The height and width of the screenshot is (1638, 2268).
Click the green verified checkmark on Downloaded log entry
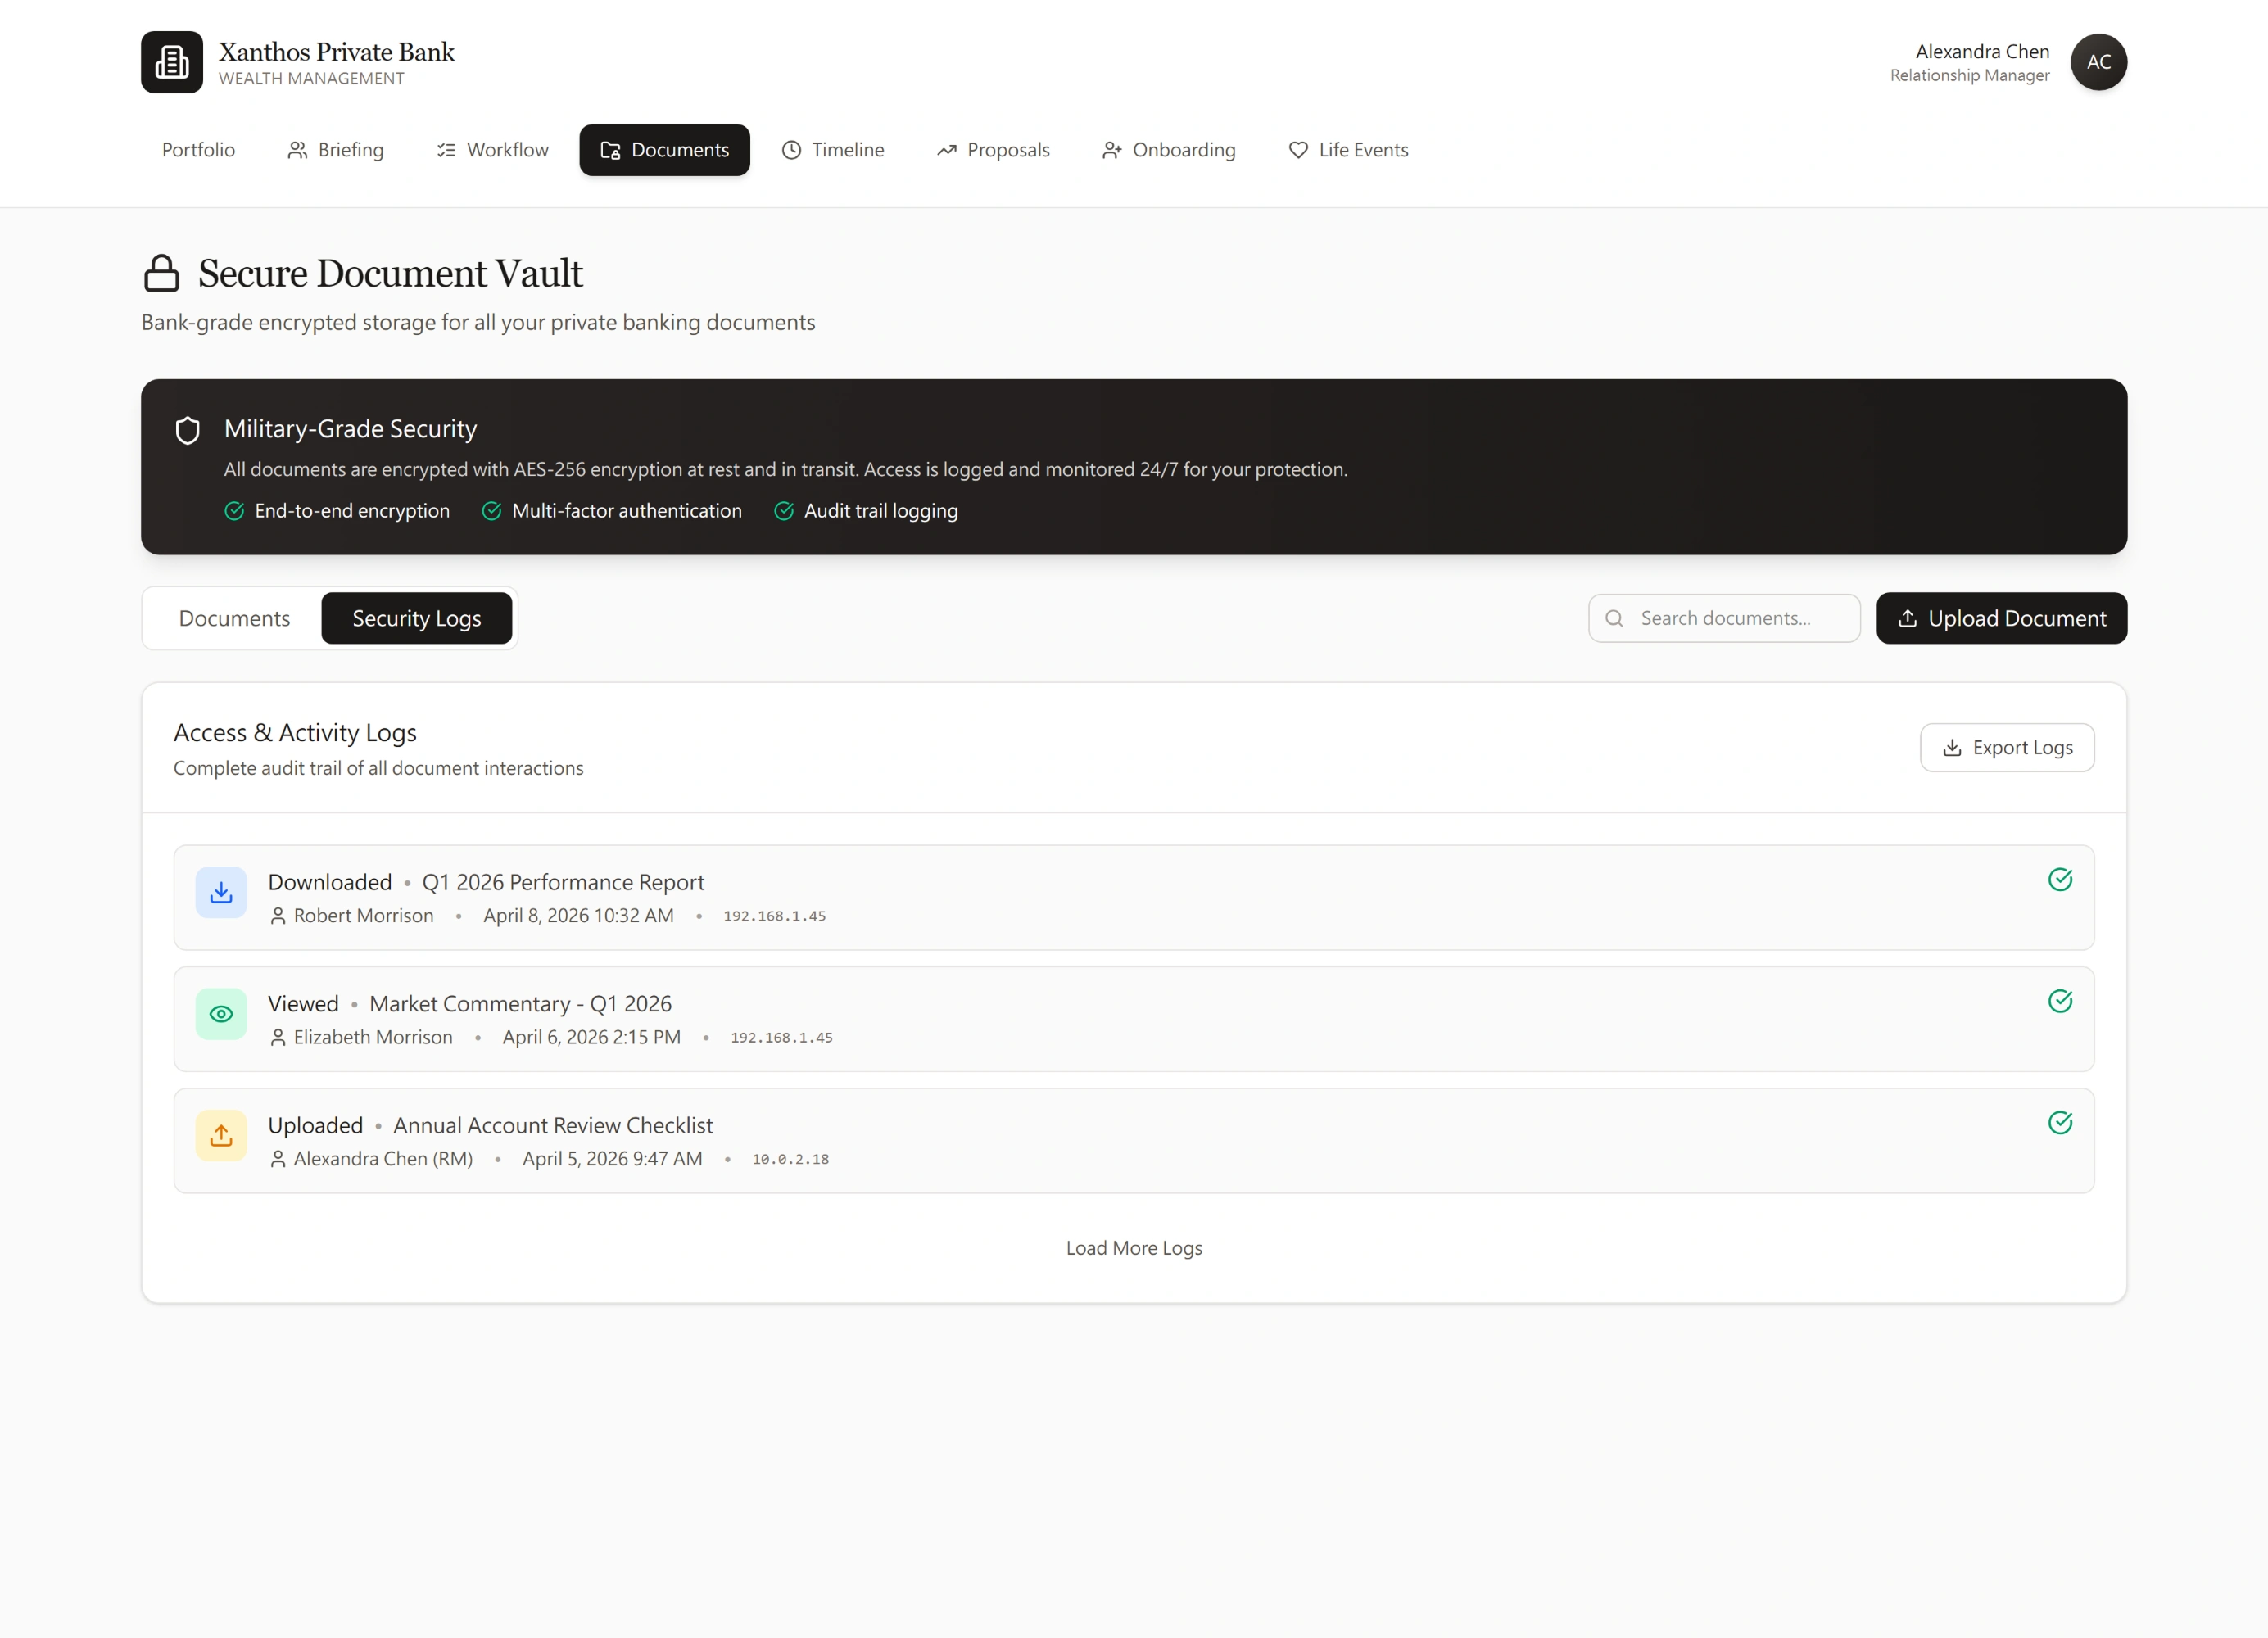click(x=2060, y=880)
